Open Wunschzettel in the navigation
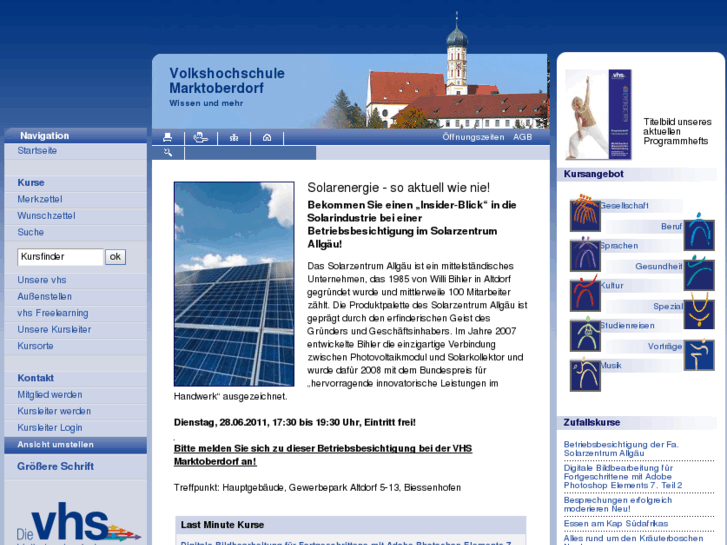Image resolution: width=727 pixels, height=545 pixels. coord(46,216)
